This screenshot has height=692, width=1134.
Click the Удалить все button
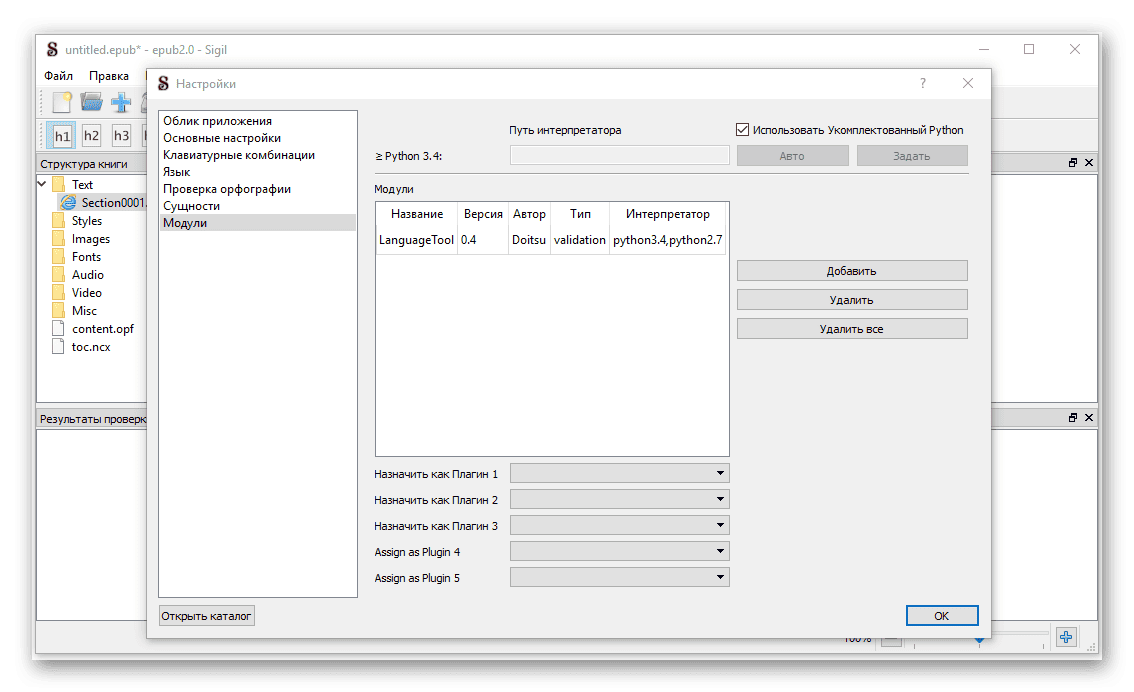tap(852, 329)
